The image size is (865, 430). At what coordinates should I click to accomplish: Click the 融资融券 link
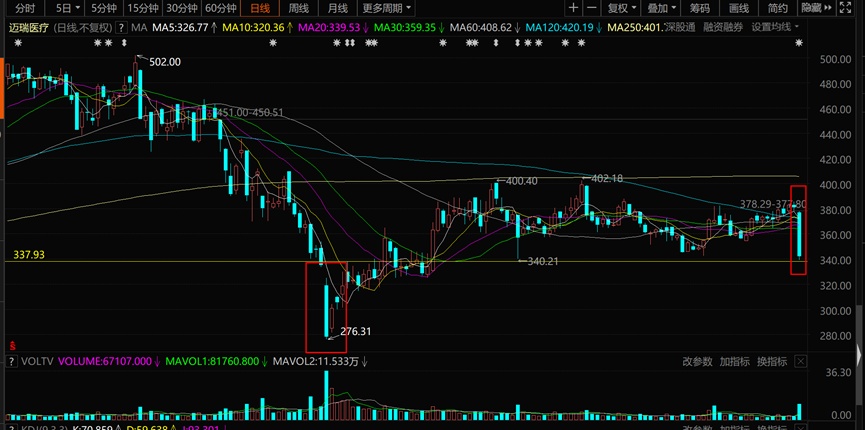(724, 27)
